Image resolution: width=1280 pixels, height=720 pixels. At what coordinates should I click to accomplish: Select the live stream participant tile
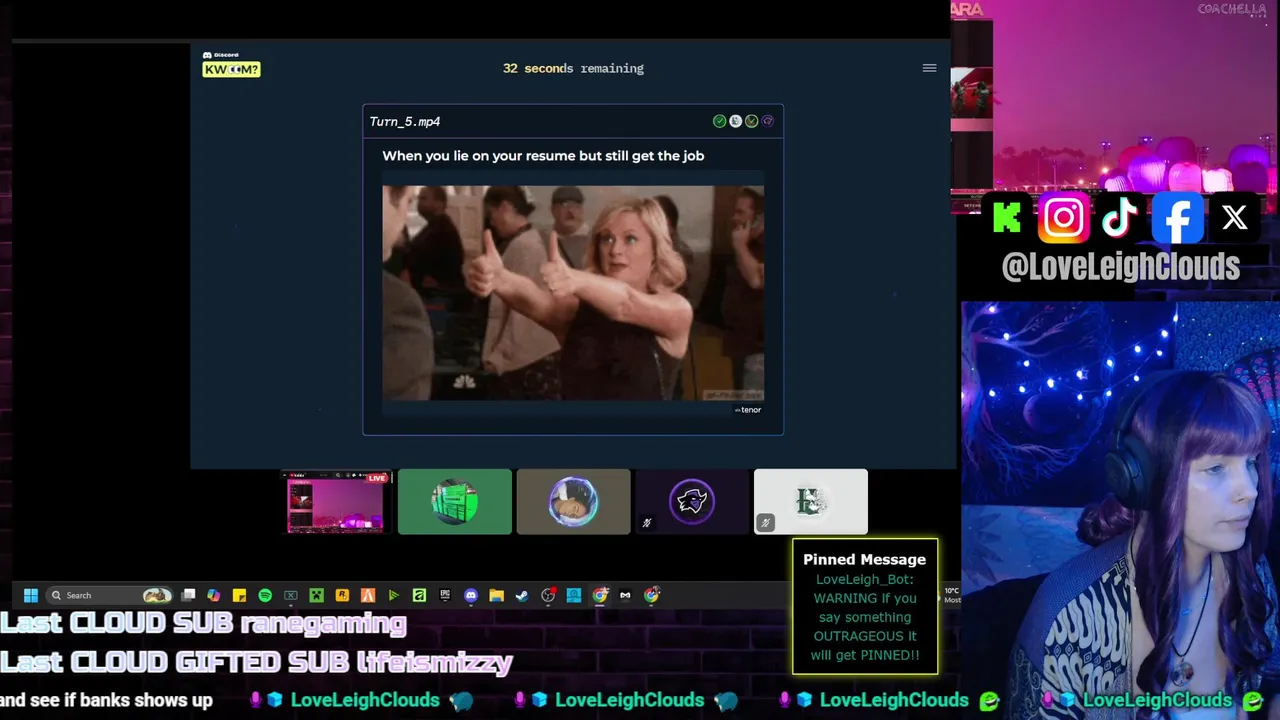[x=336, y=502]
